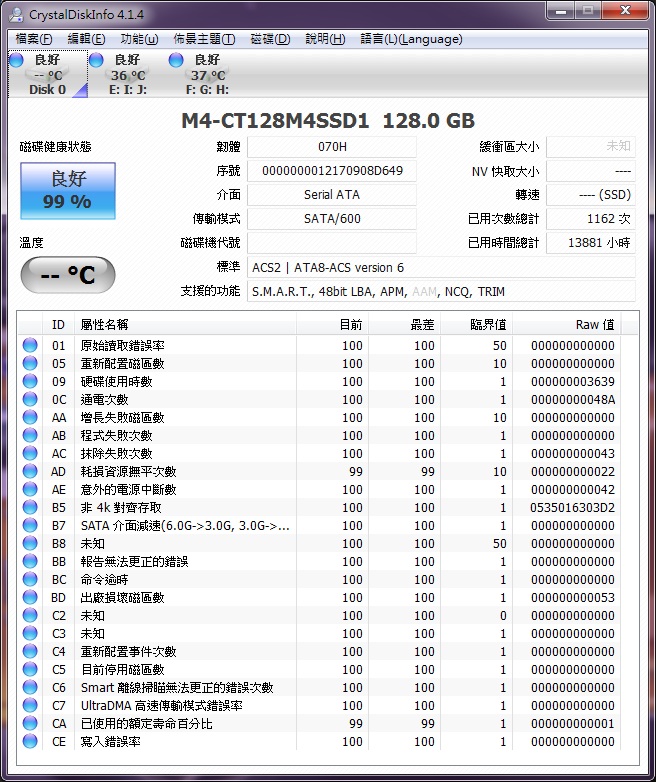Click status orb for attribute C6
Screen dimensions: 656x782
pyautogui.click(x=30, y=687)
